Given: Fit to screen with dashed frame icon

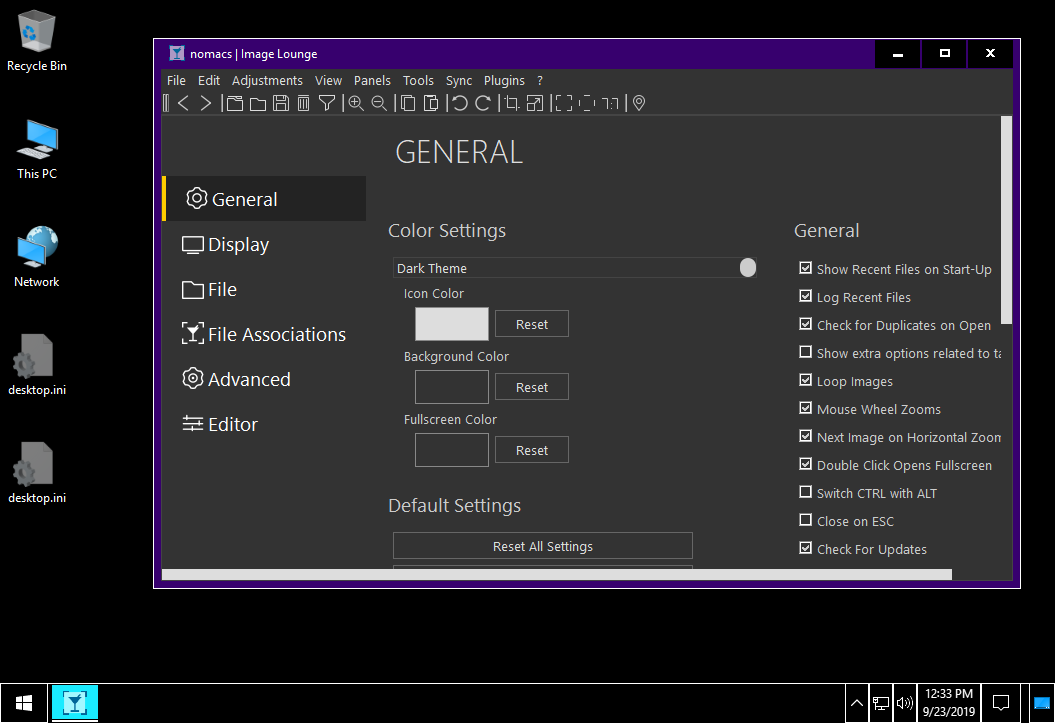Looking at the screenshot, I should tap(587, 103).
